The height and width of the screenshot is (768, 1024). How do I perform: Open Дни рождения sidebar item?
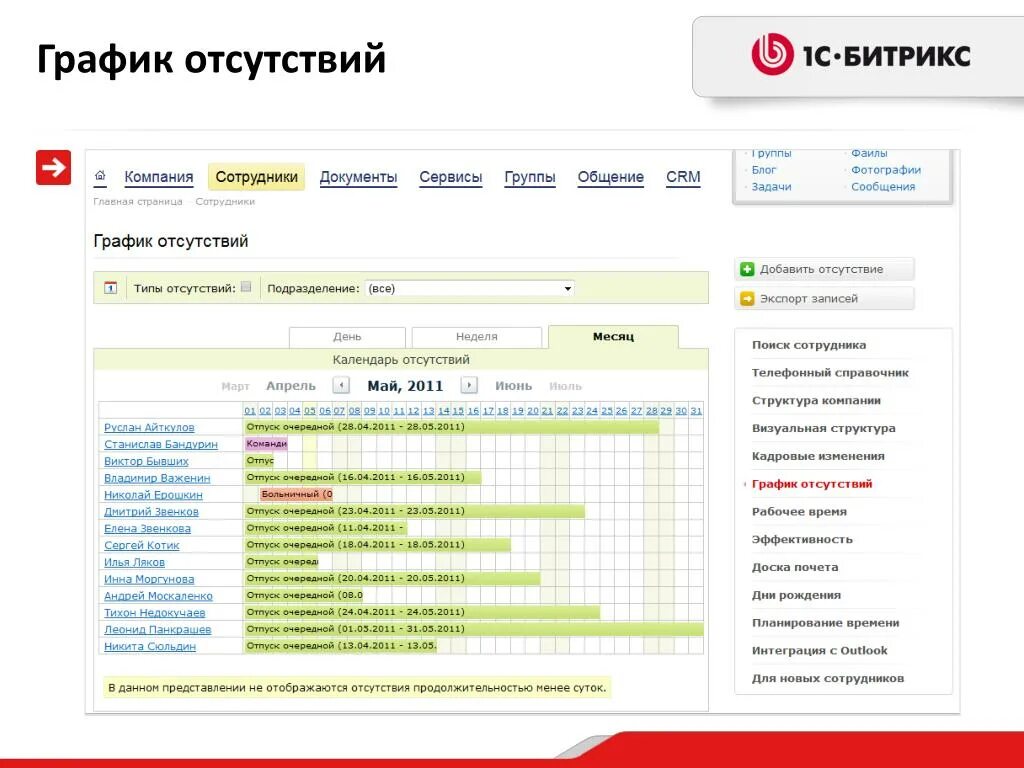click(x=796, y=595)
